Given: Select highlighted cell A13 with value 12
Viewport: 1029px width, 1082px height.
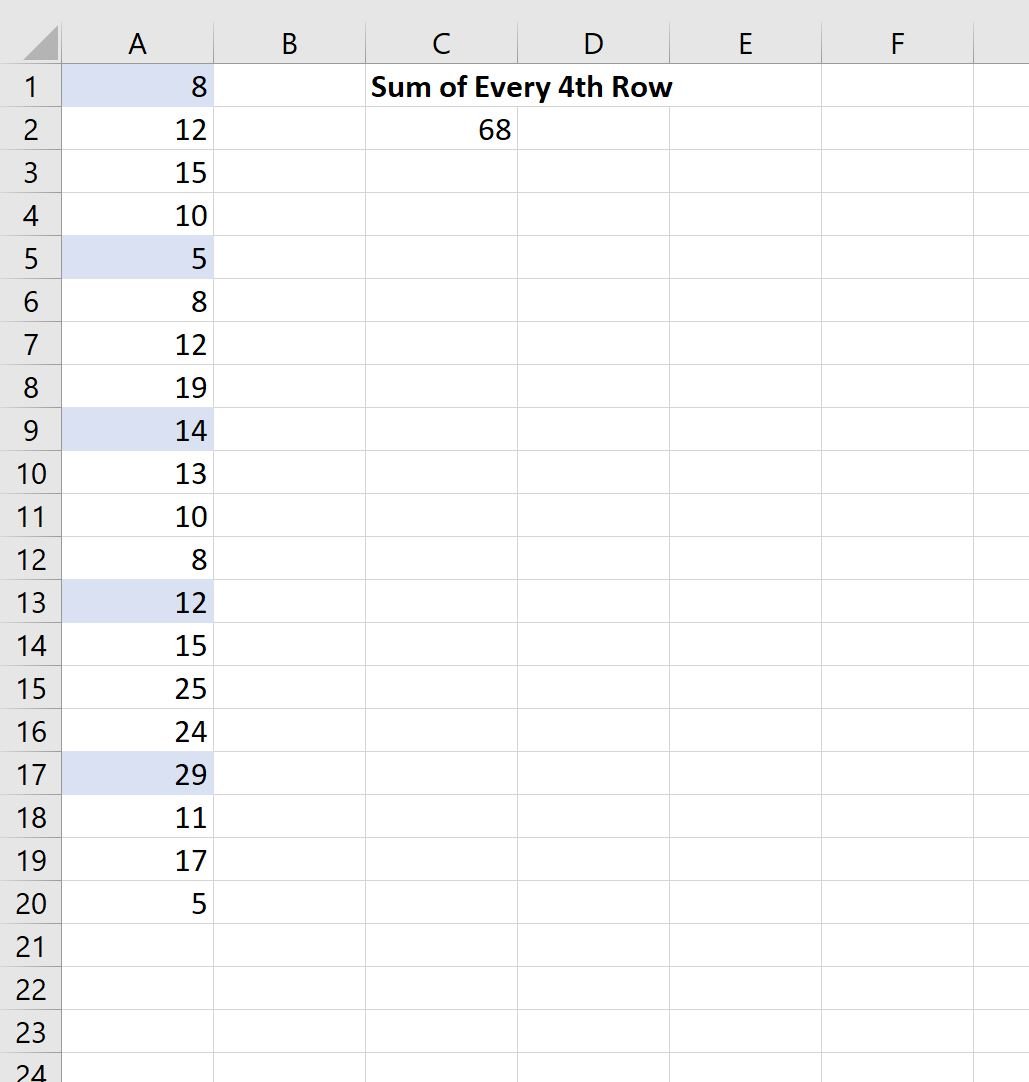Looking at the screenshot, I should [x=137, y=602].
